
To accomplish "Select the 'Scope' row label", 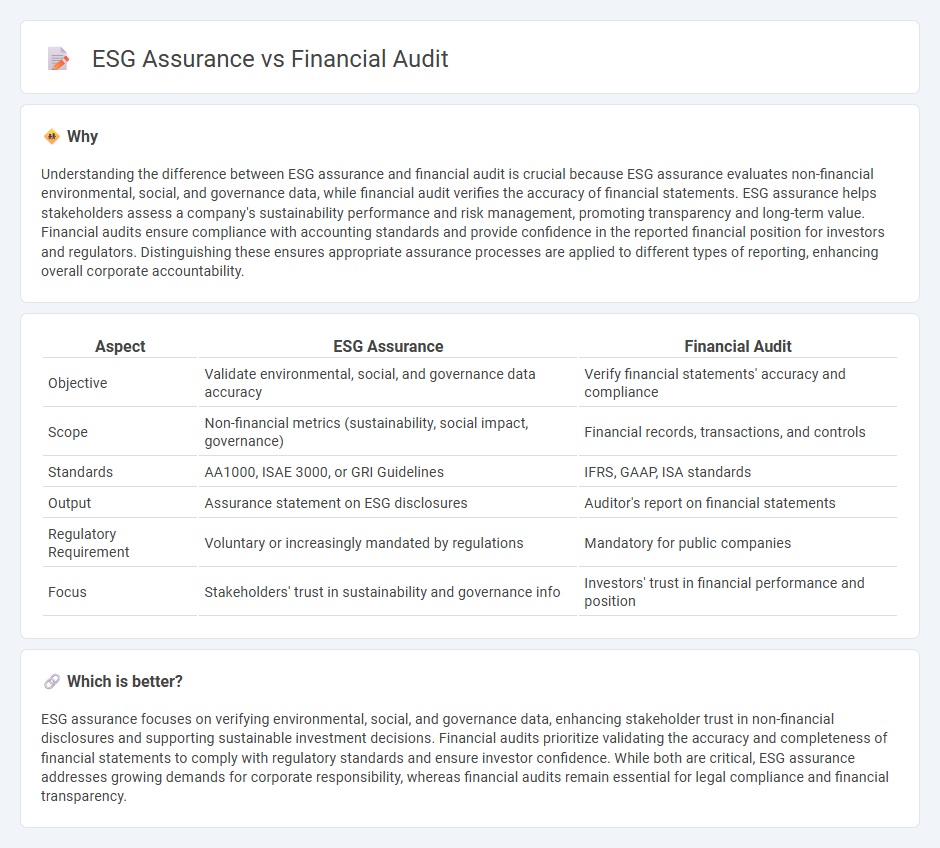I will tap(68, 432).
